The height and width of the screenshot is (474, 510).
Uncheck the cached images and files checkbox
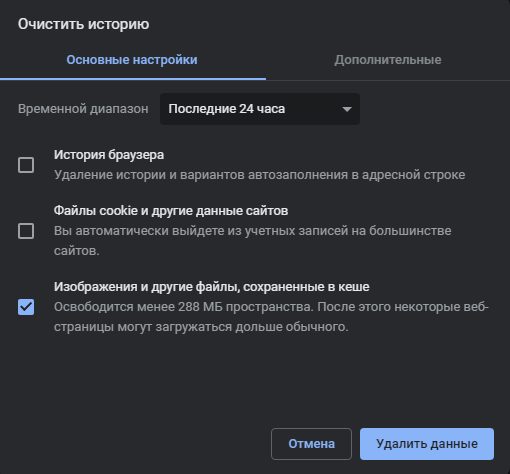(x=26, y=307)
